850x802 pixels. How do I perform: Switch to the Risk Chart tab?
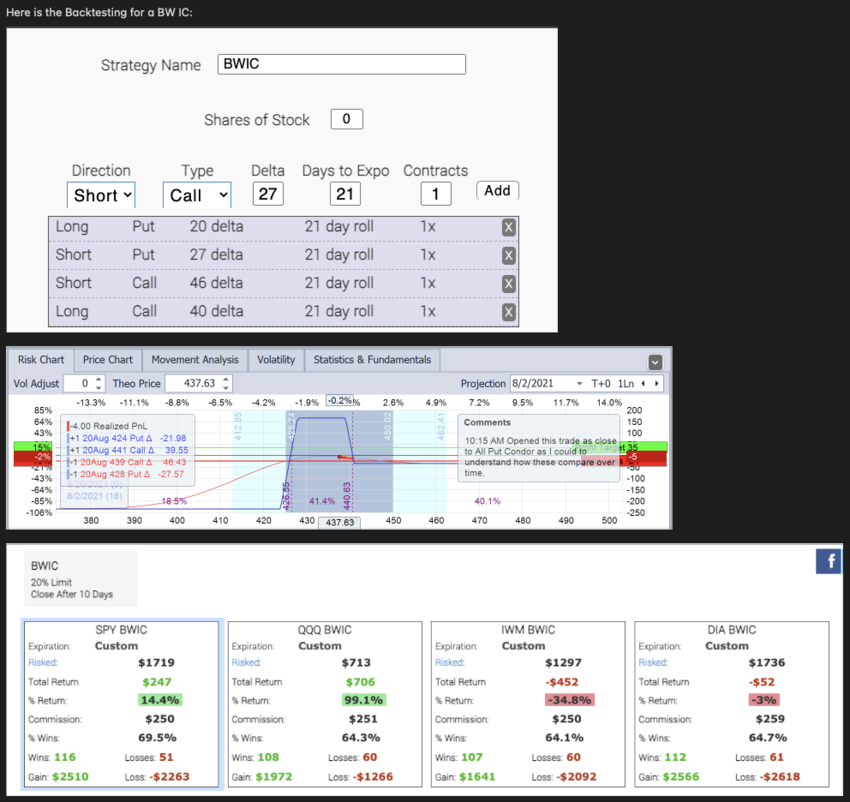coord(41,360)
